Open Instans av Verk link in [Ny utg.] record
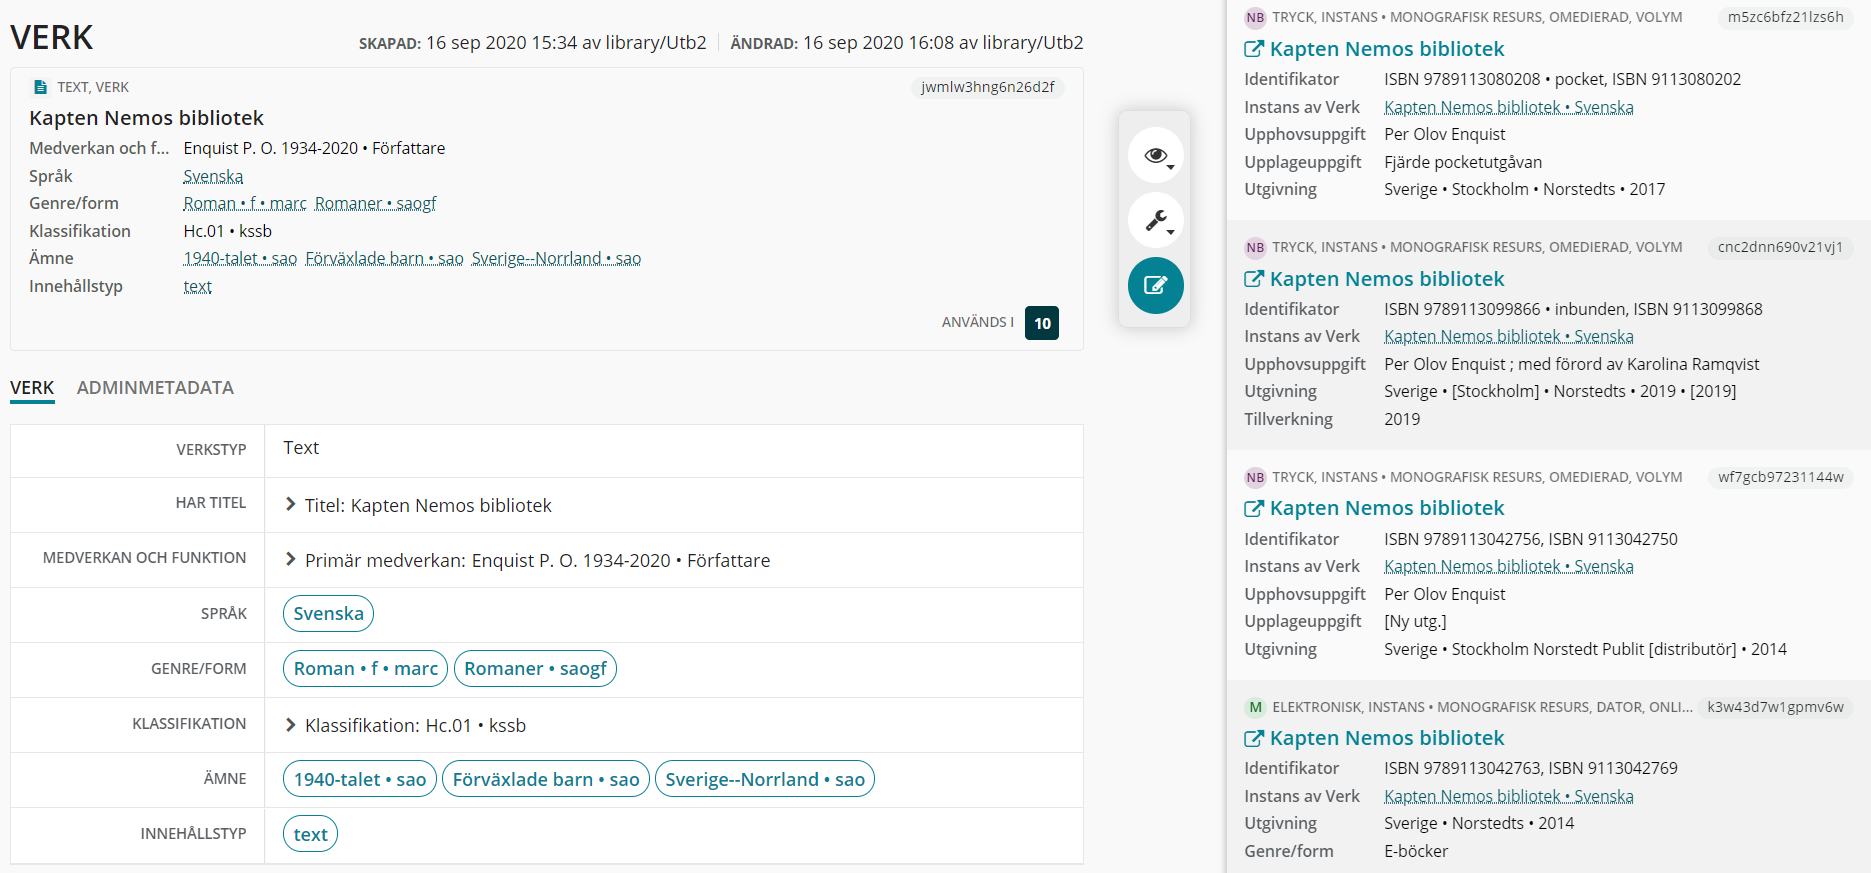Screen dimensions: 1871x873 pos(1509,566)
